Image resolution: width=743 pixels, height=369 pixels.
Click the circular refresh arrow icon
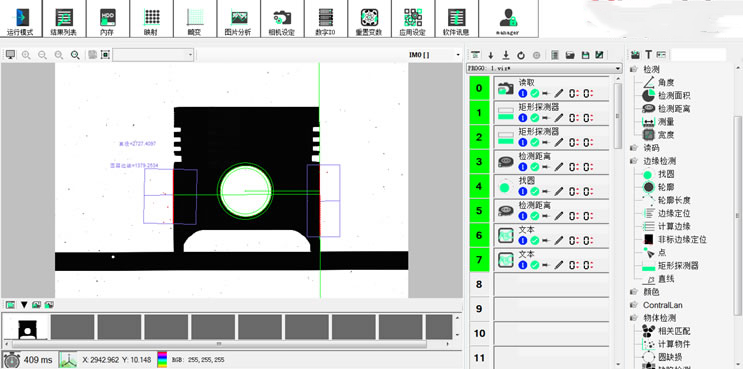click(x=521, y=55)
